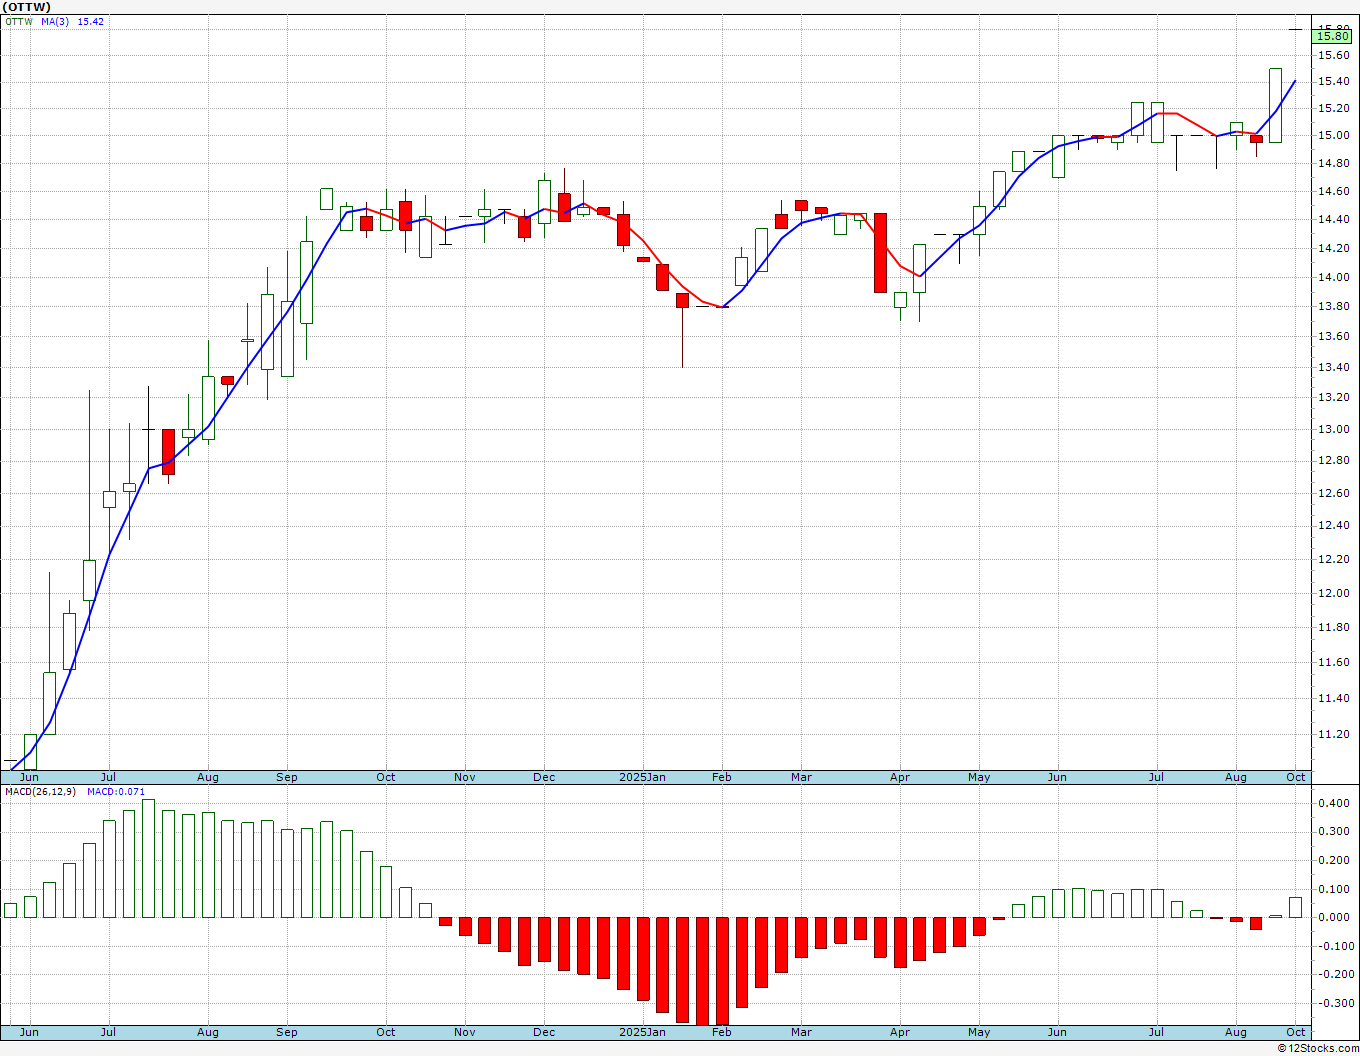This screenshot has height=1056, width=1360.
Task: Select the 13.20 price axis label
Action: click(x=1333, y=397)
